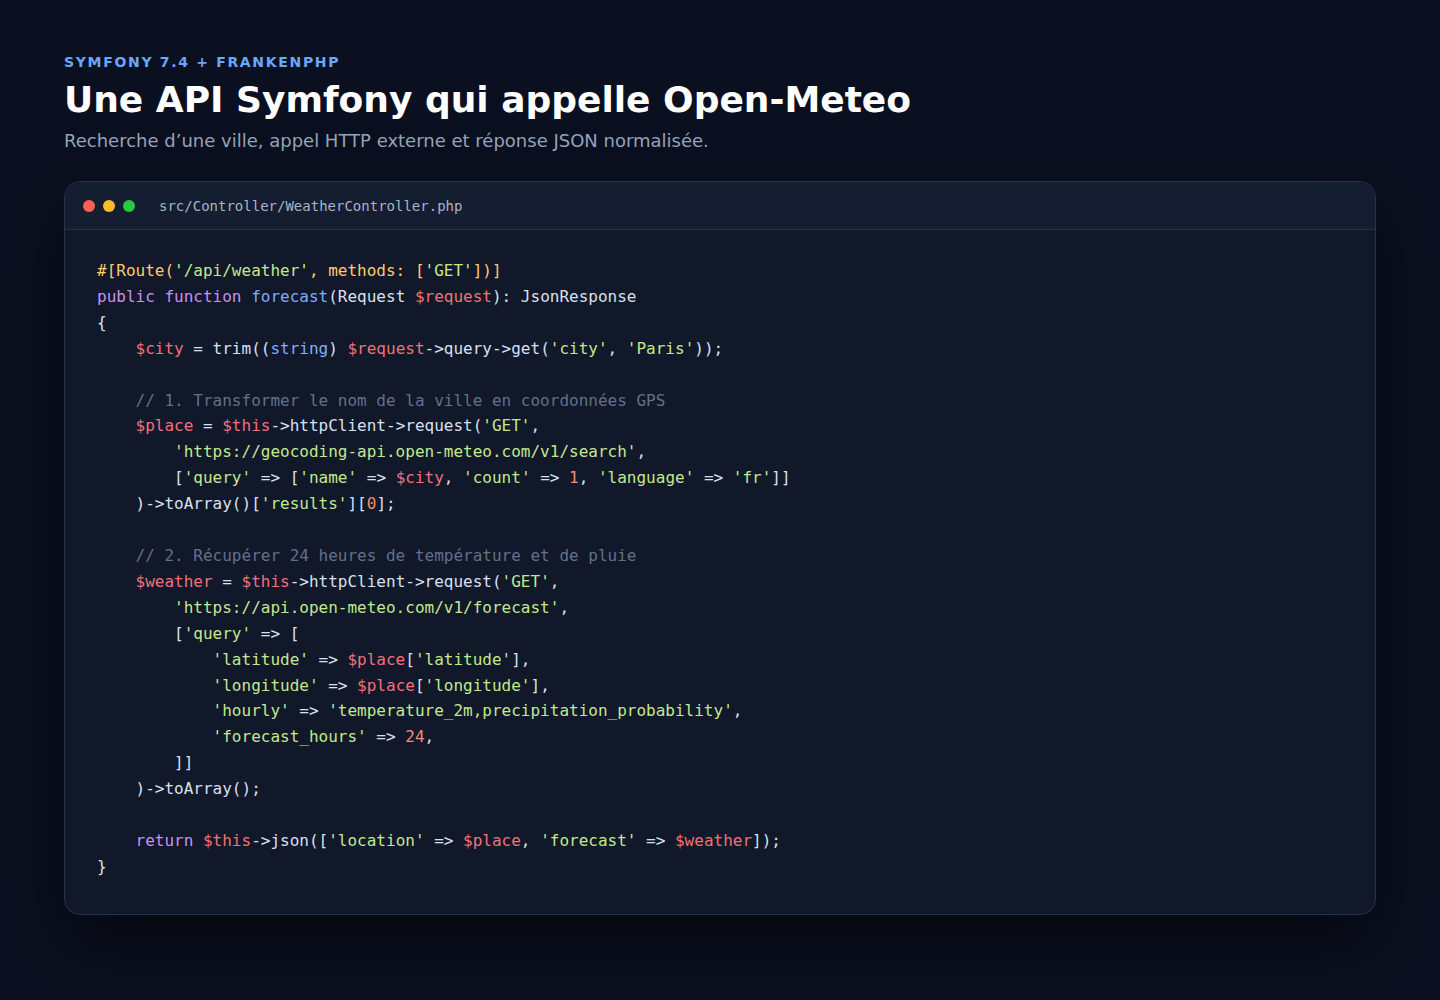Click the #[Route('/api/weather' attribute line
The width and height of the screenshot is (1440, 1000).
click(299, 271)
